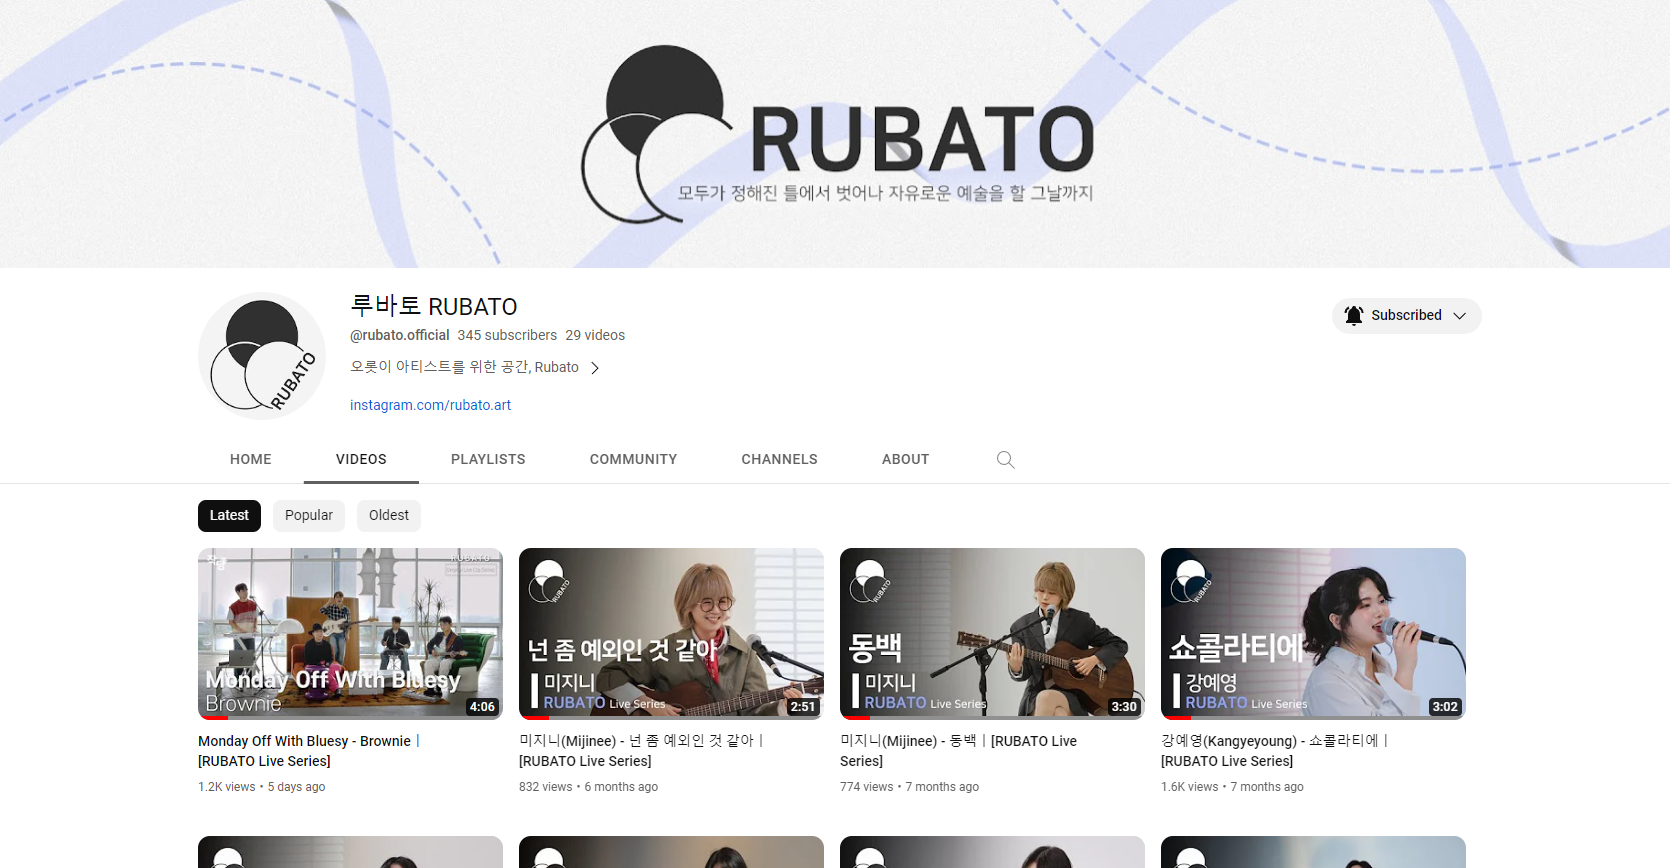Click the 3:30 duration badge
The image size is (1670, 868).
[x=1124, y=706]
